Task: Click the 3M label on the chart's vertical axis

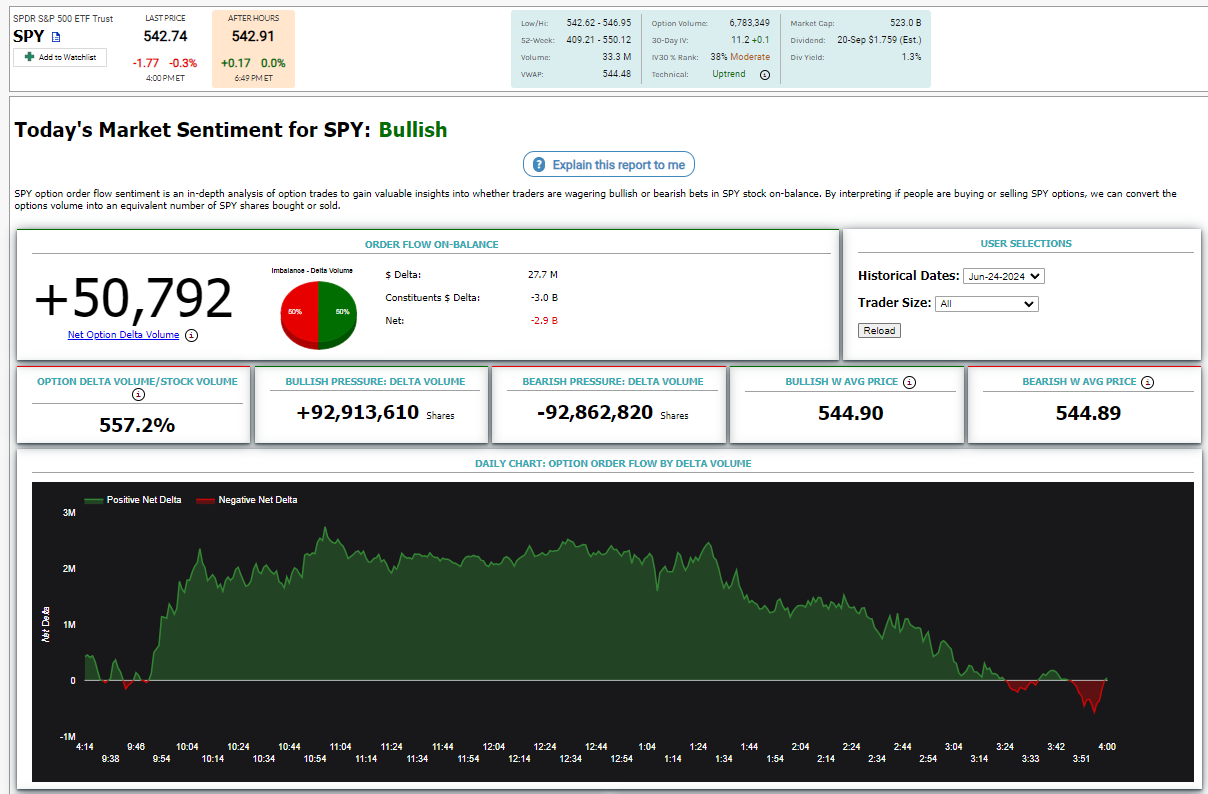Action: 69,513
